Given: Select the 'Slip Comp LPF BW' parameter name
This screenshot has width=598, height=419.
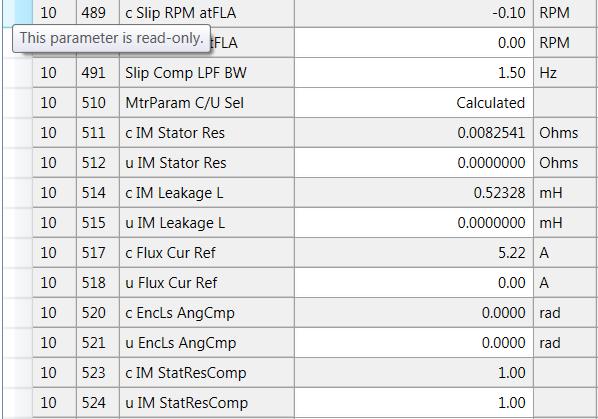Looking at the screenshot, I should coord(186,73).
